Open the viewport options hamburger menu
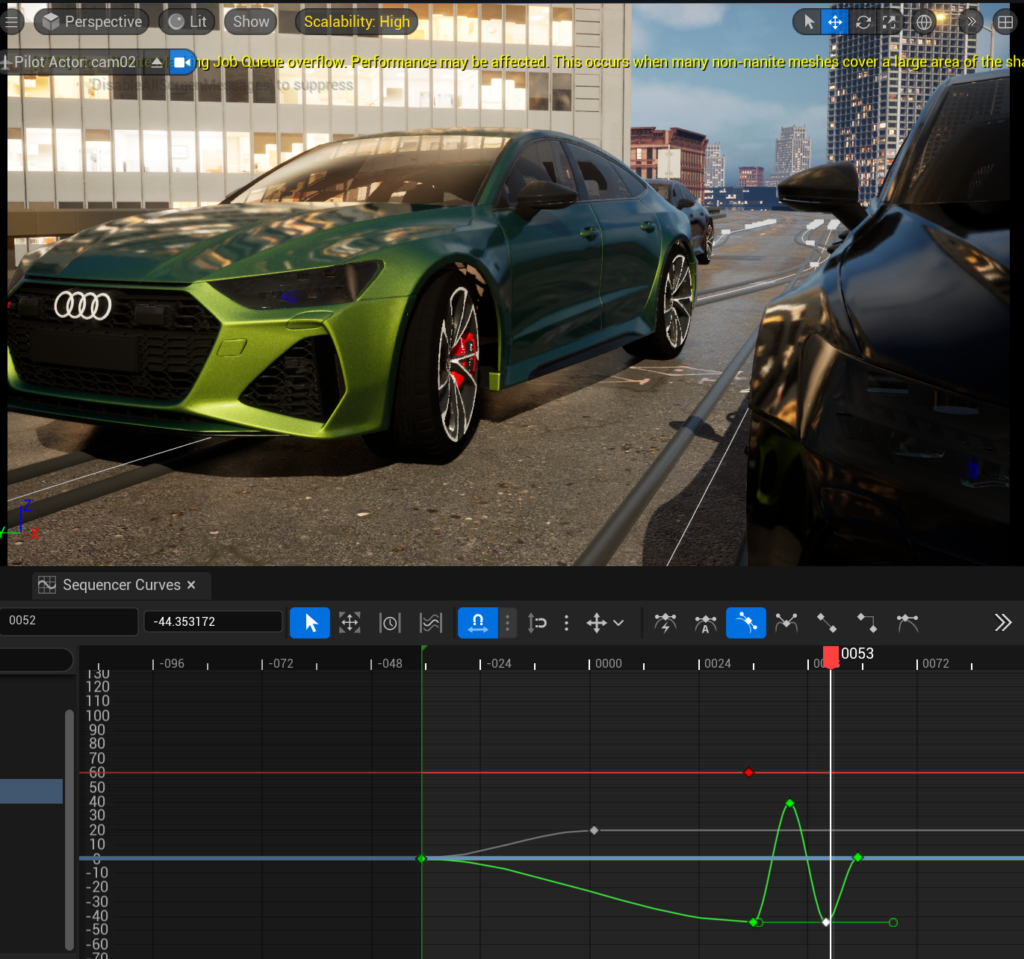This screenshot has height=959, width=1024. click(x=11, y=22)
